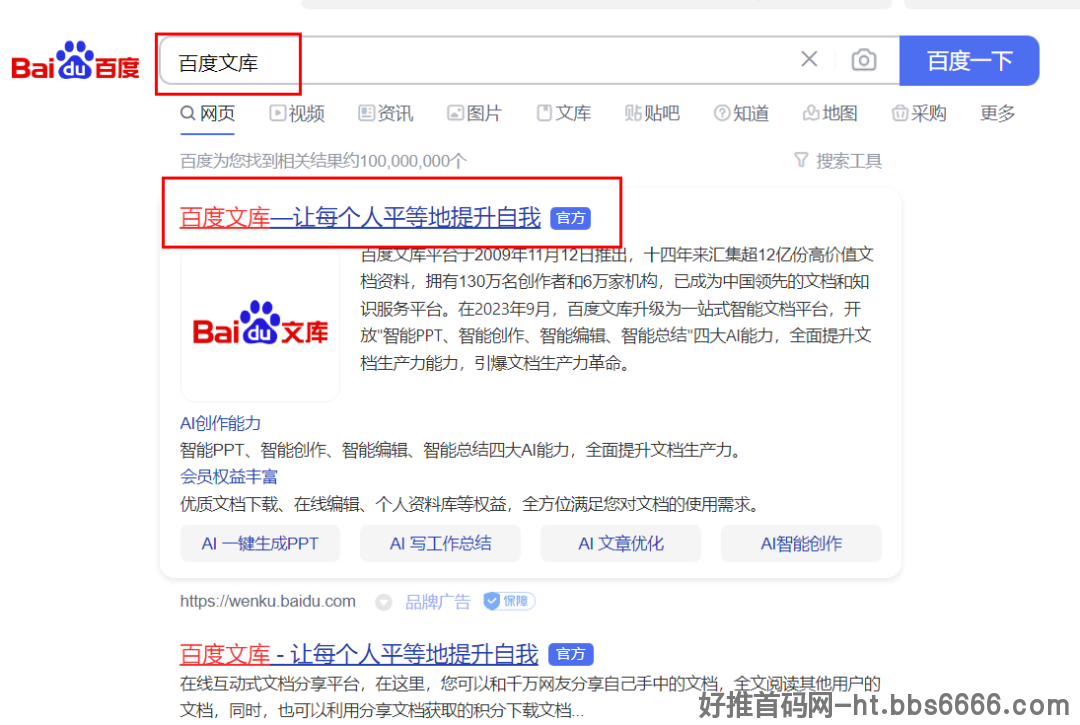This screenshot has height=725, width=1080.
Task: Go to the 贴吧 tab
Action: 652,113
